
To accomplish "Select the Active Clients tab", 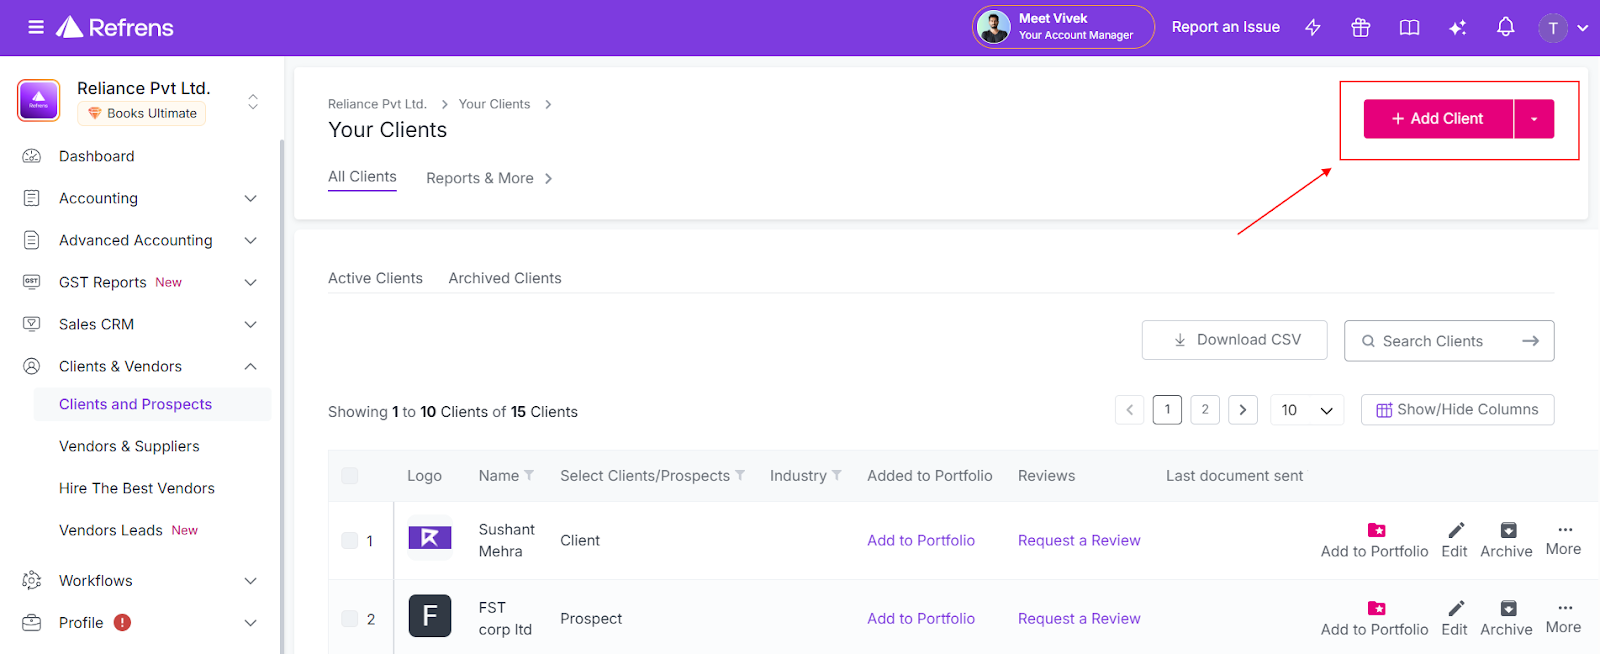I will point(375,278).
